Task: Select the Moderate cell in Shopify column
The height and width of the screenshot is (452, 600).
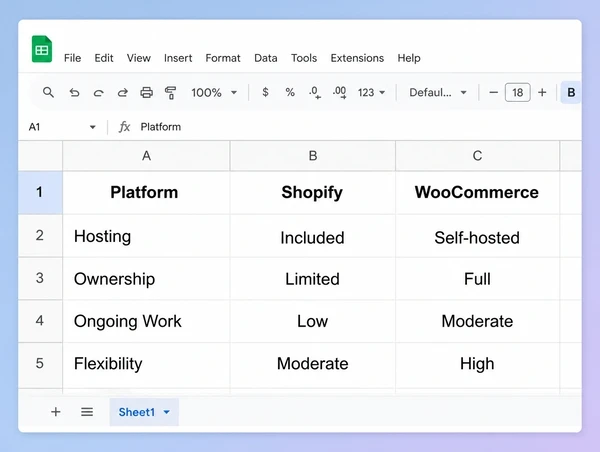Action: 313,364
